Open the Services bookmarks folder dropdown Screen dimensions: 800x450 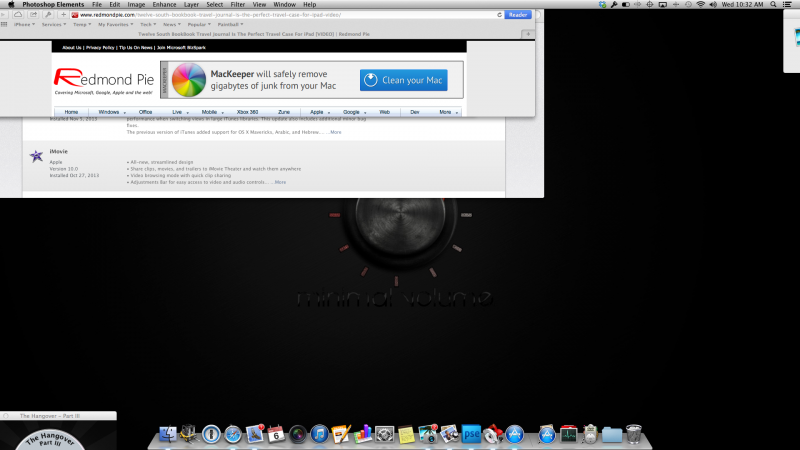pos(54,24)
